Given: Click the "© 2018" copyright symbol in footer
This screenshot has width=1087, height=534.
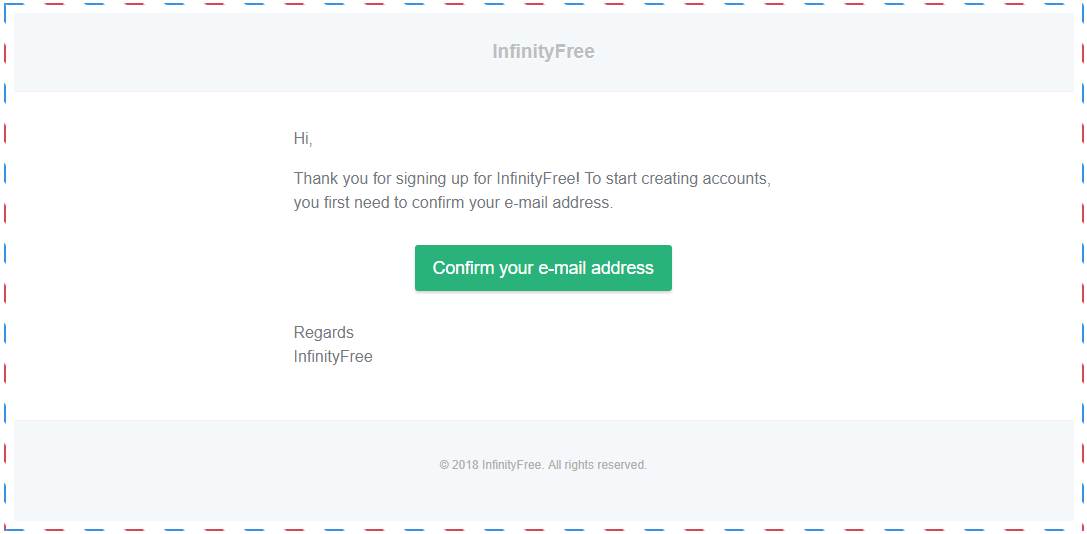Looking at the screenshot, I should click(x=444, y=465).
